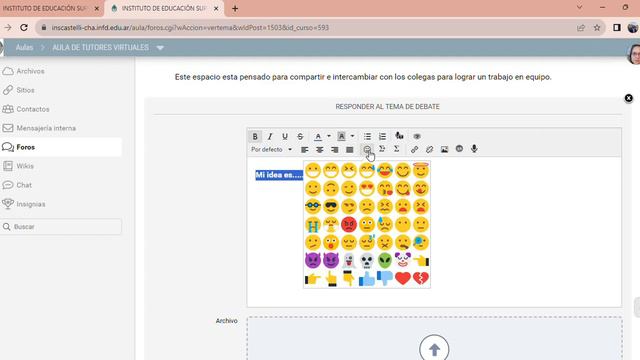640x360 pixels.
Task: Insert a hyperlink with the link icon
Action: [414, 149]
